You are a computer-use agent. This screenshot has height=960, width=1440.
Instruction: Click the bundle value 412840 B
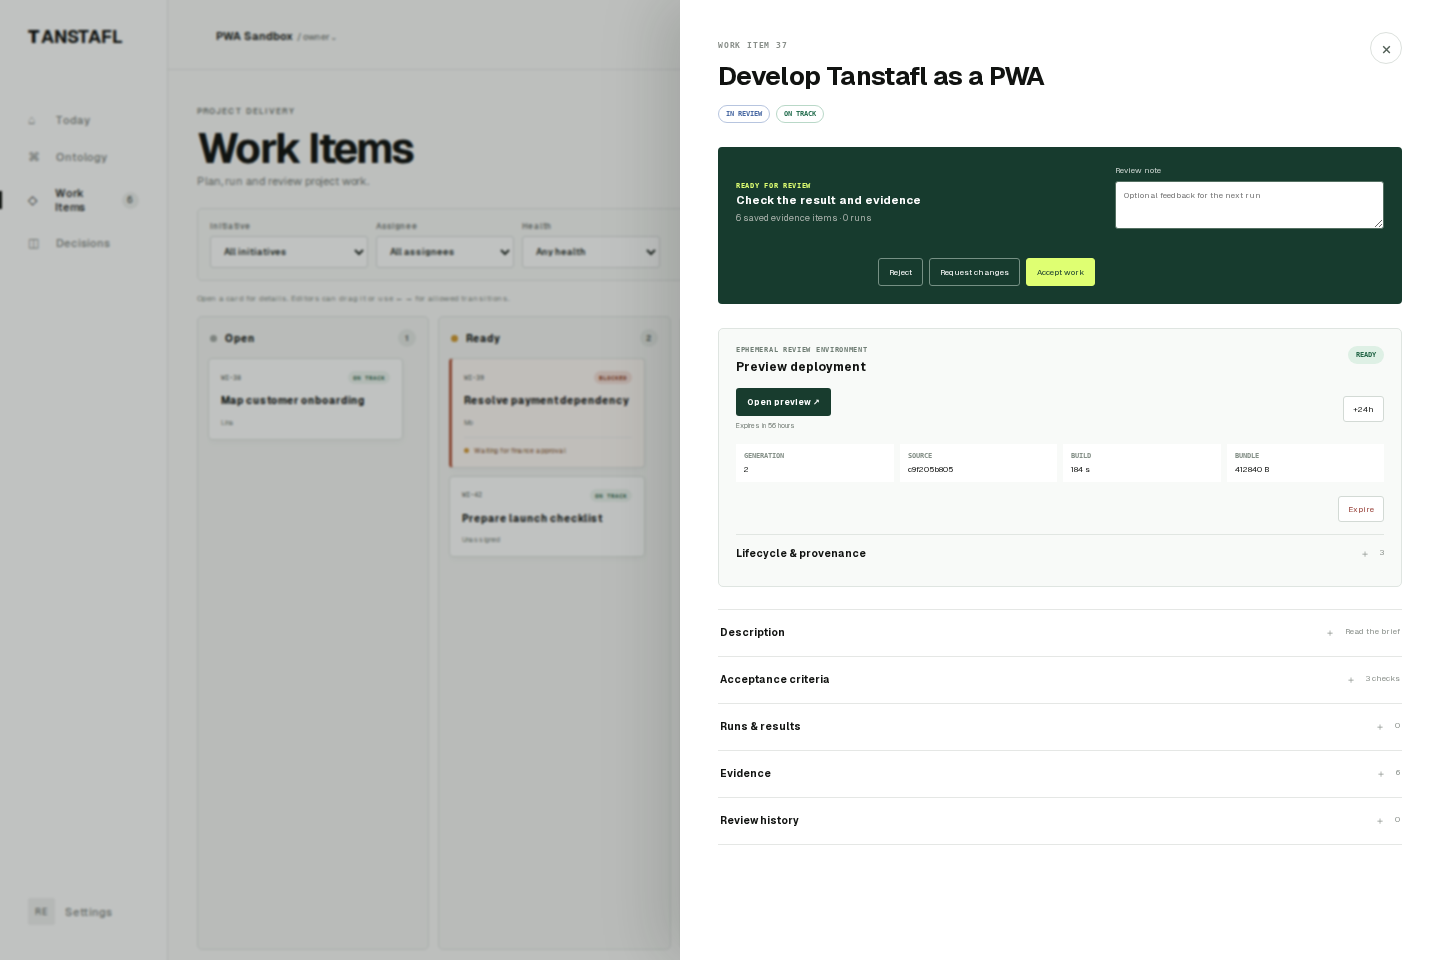click(x=1252, y=469)
